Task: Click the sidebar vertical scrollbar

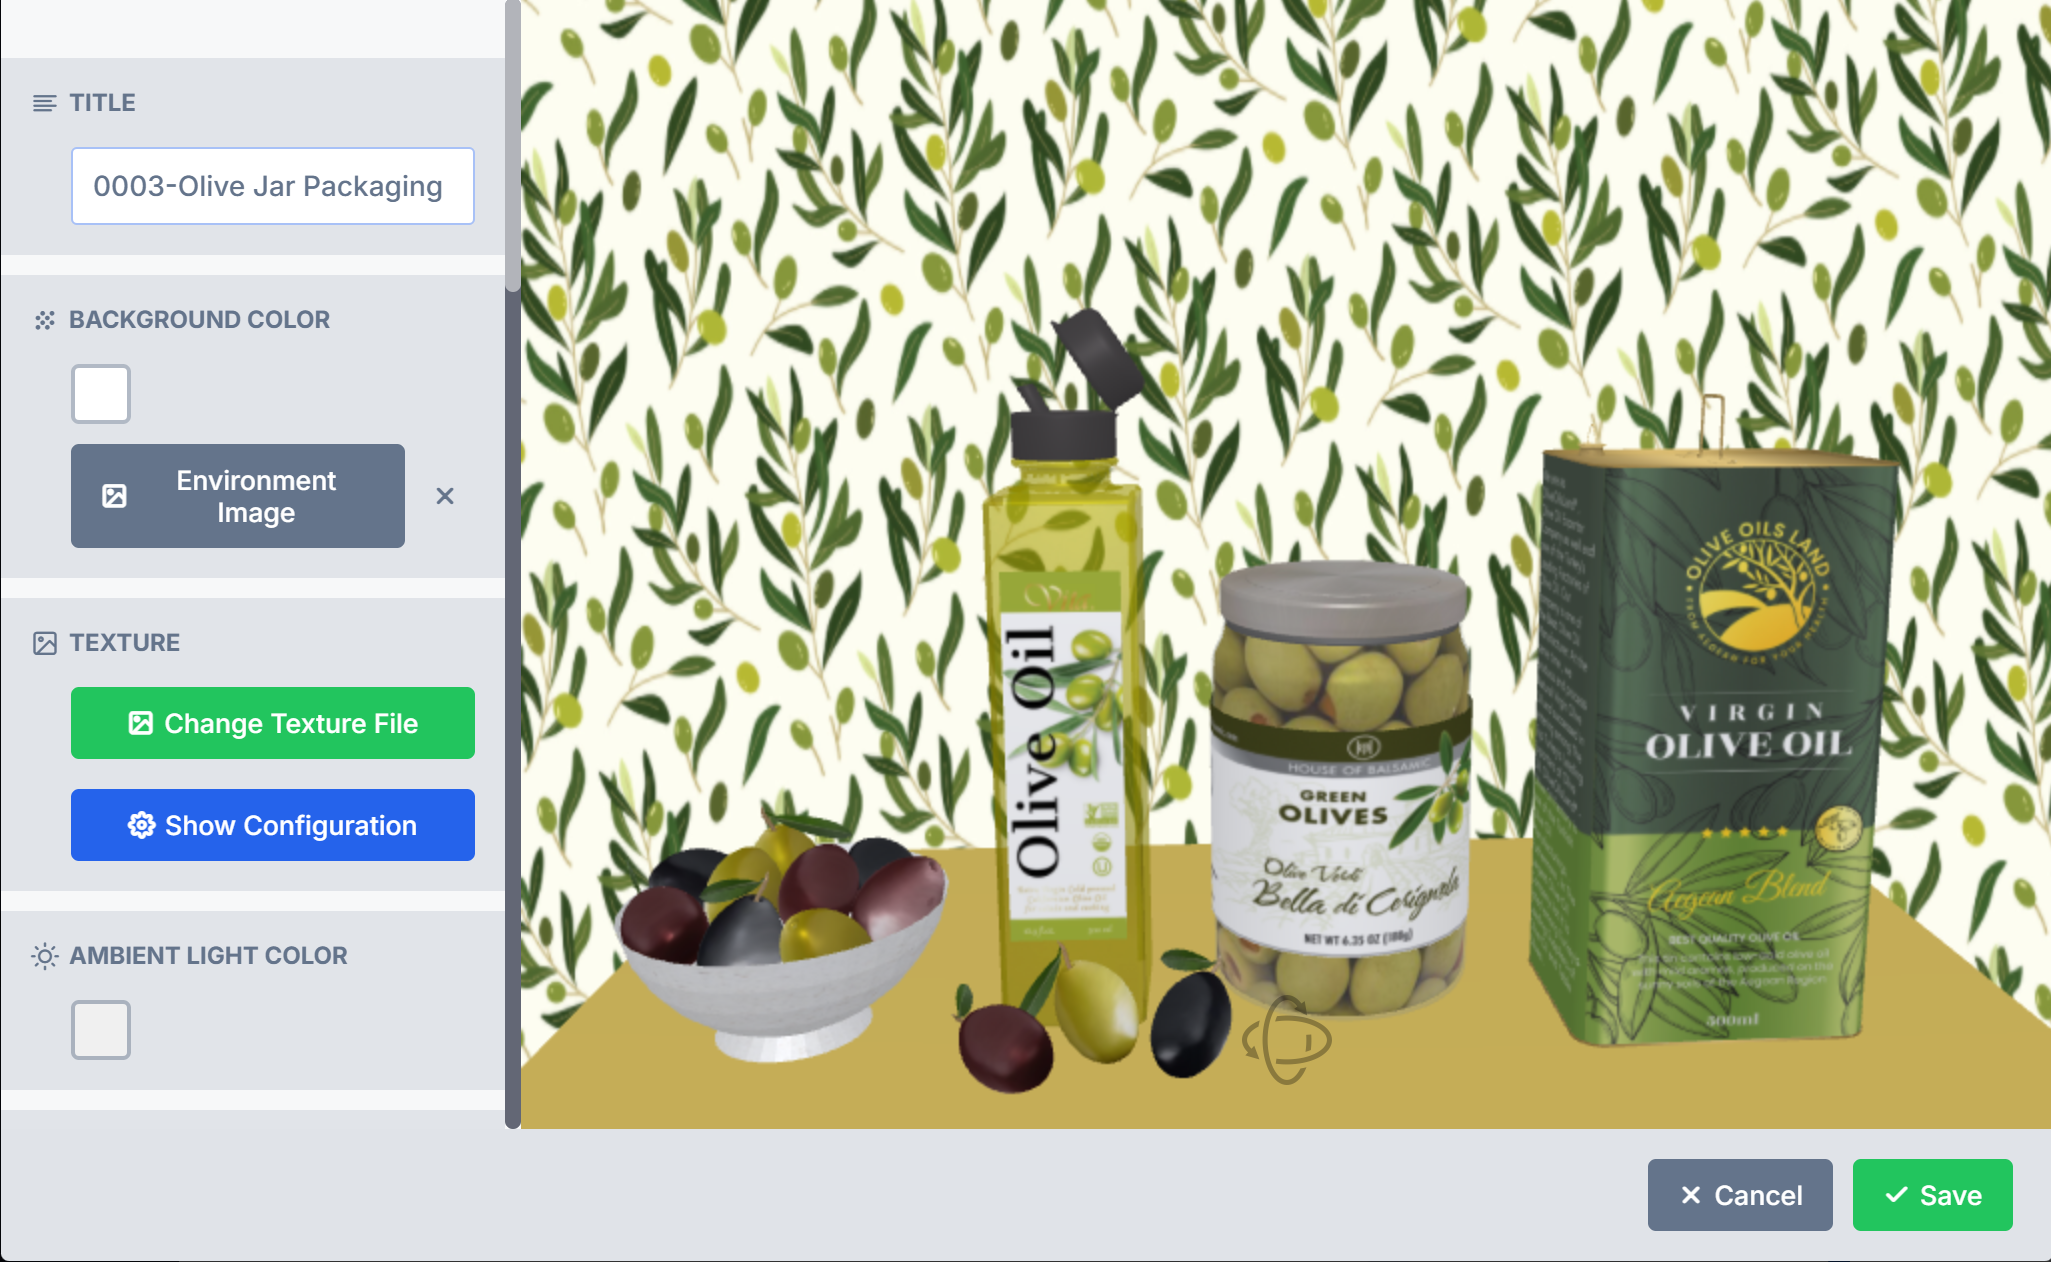Action: [513, 145]
